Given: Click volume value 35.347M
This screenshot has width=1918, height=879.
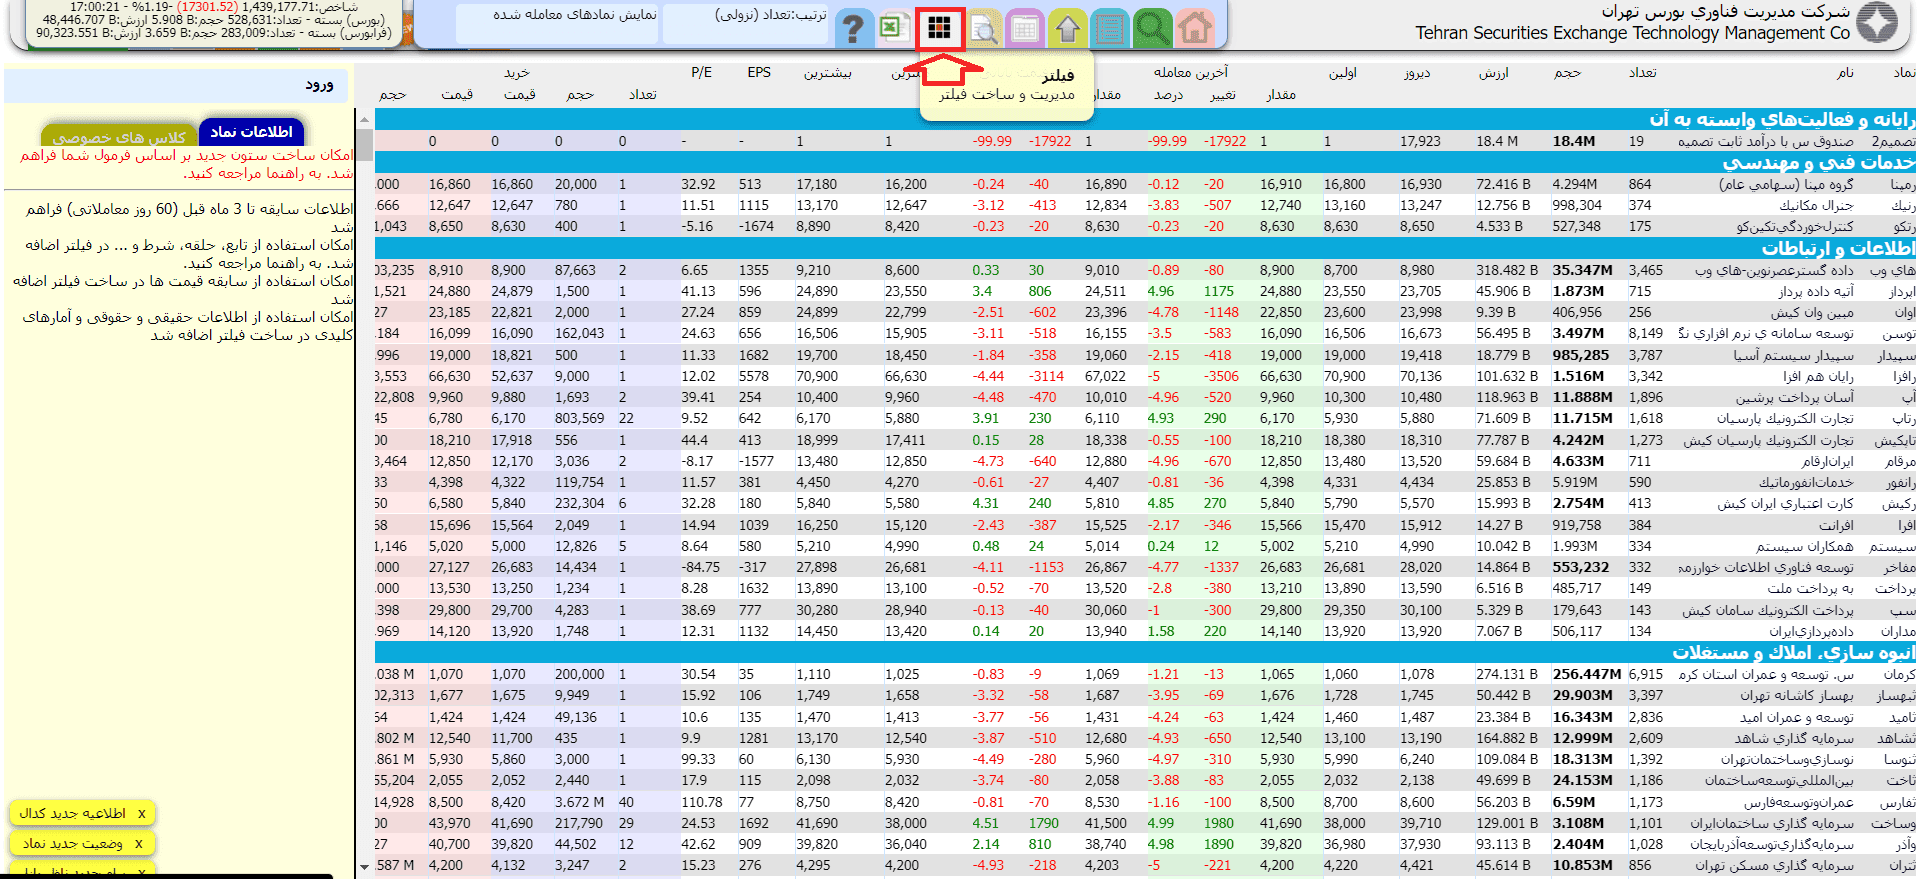Looking at the screenshot, I should (1582, 270).
